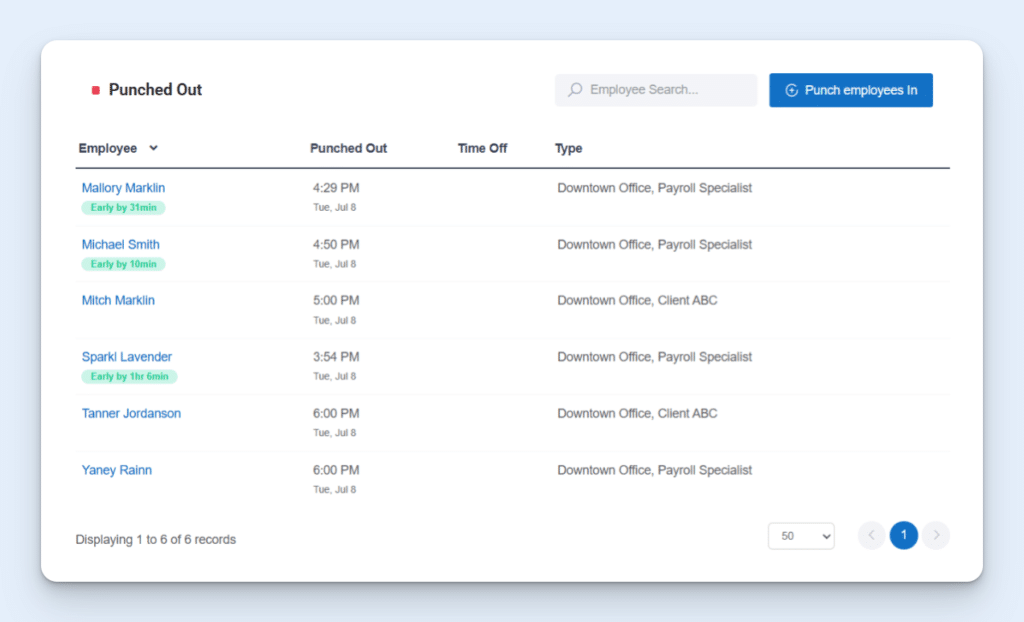Click the Early by 1hr 6min badge
Viewport: 1024px width, 622px height.
(x=129, y=377)
